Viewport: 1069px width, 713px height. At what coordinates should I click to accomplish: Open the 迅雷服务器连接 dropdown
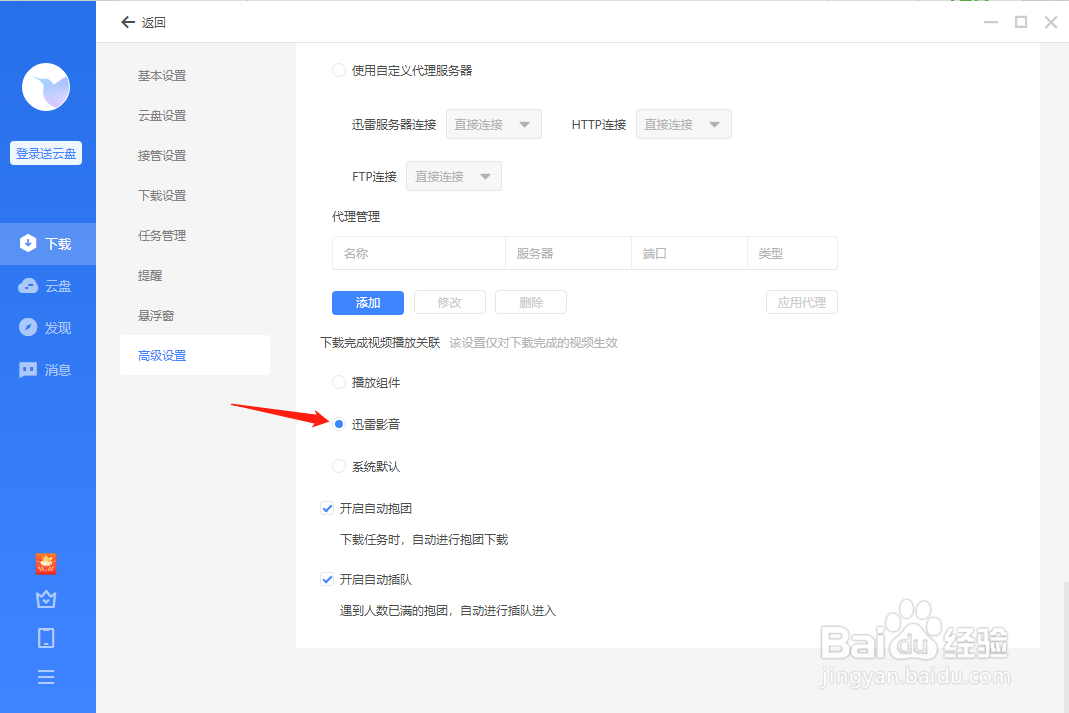[493, 123]
